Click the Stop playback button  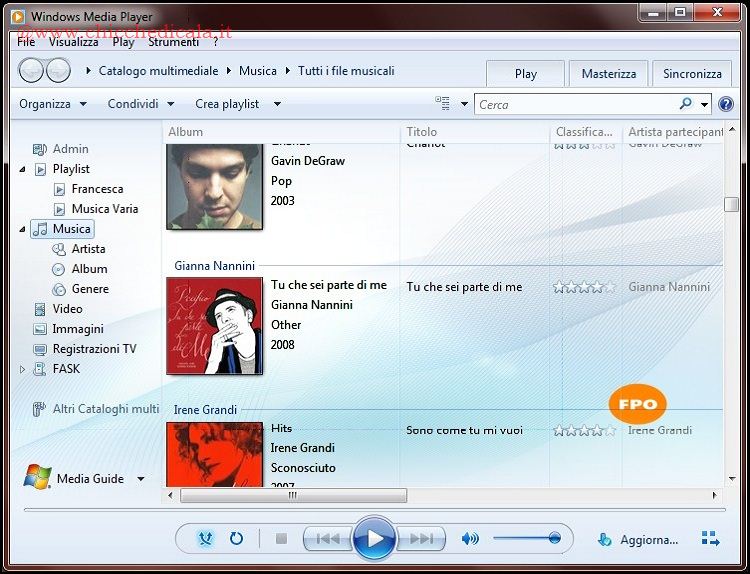click(x=281, y=539)
